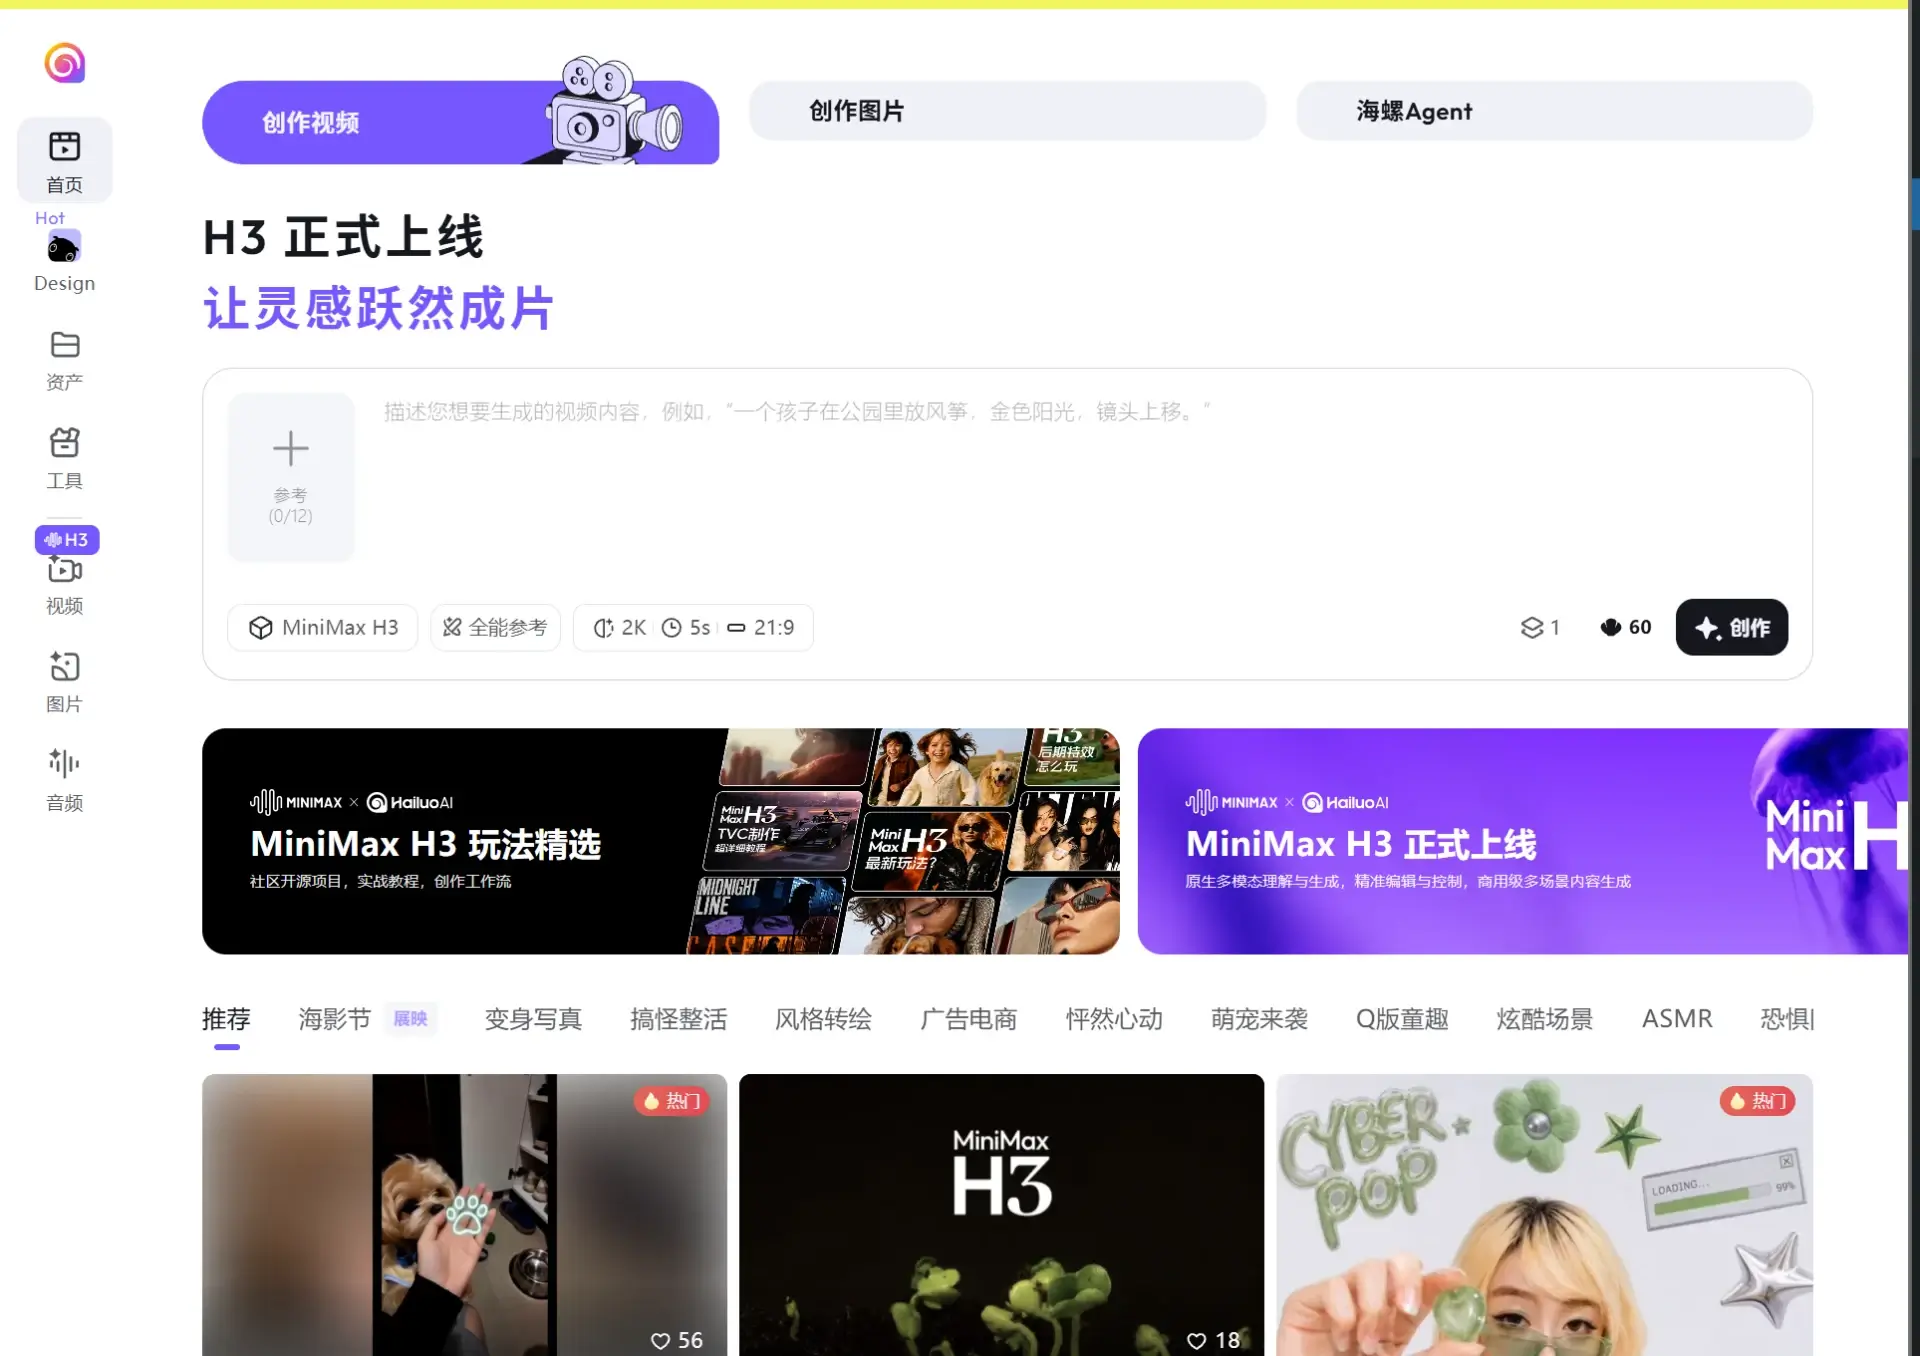Select the 创作图片 tab
The width and height of the screenshot is (1920, 1356).
click(1007, 111)
